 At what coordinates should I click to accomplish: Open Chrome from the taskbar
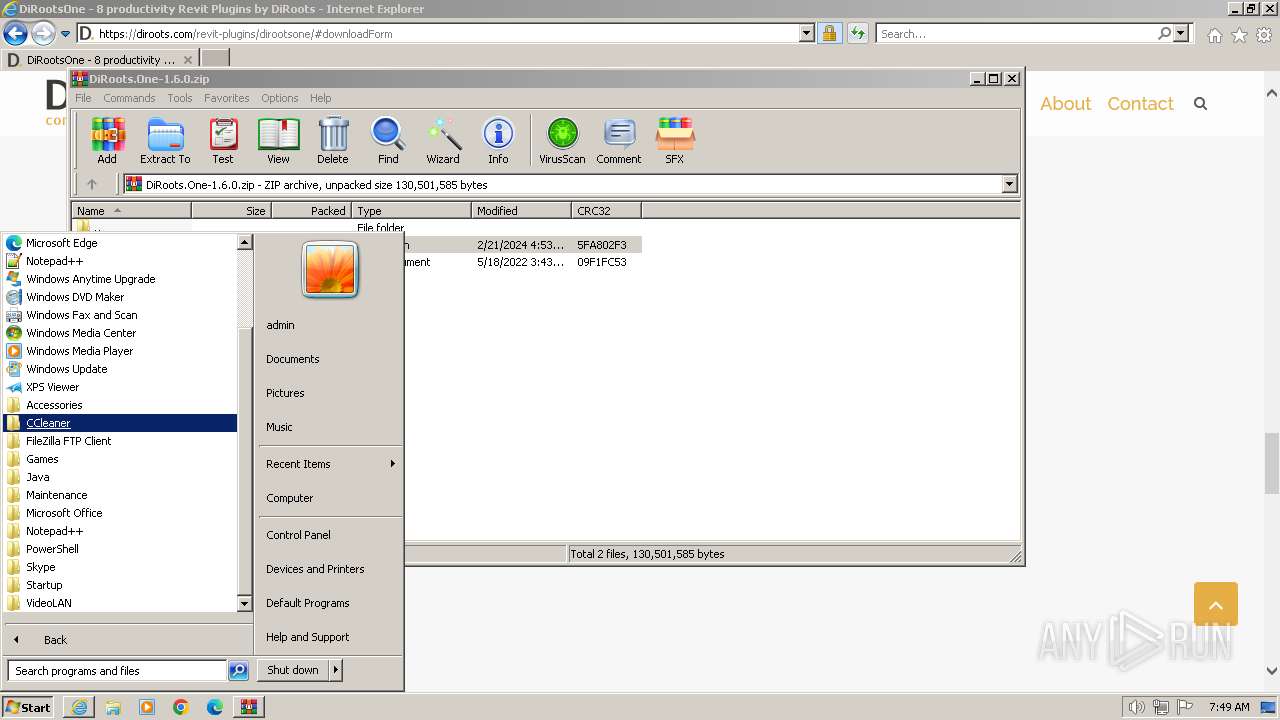pos(181,707)
